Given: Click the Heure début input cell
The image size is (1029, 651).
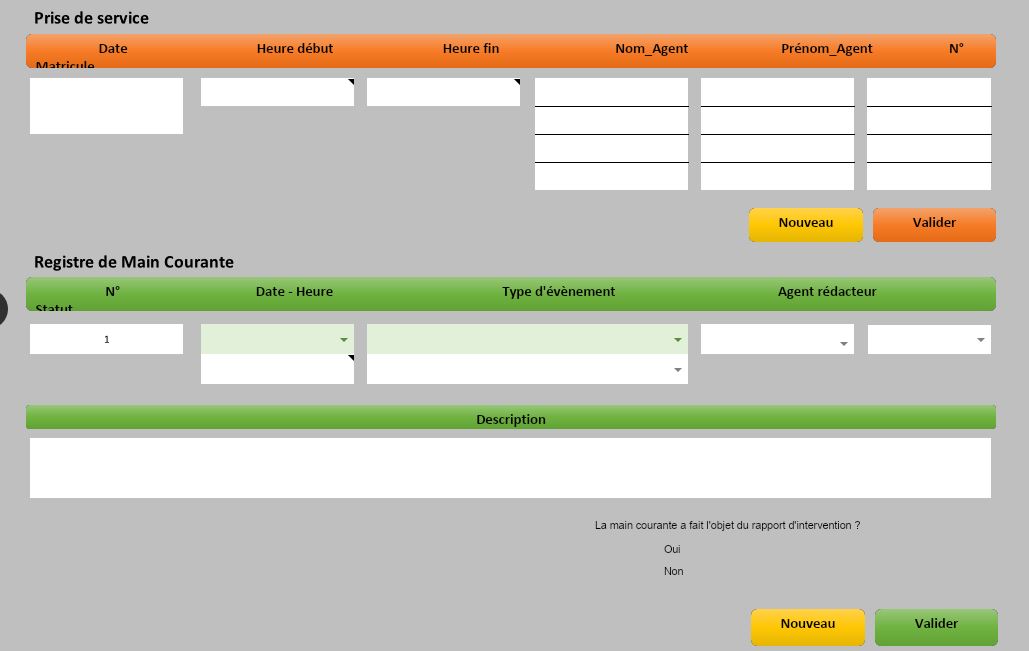Looking at the screenshot, I should click(x=277, y=92).
